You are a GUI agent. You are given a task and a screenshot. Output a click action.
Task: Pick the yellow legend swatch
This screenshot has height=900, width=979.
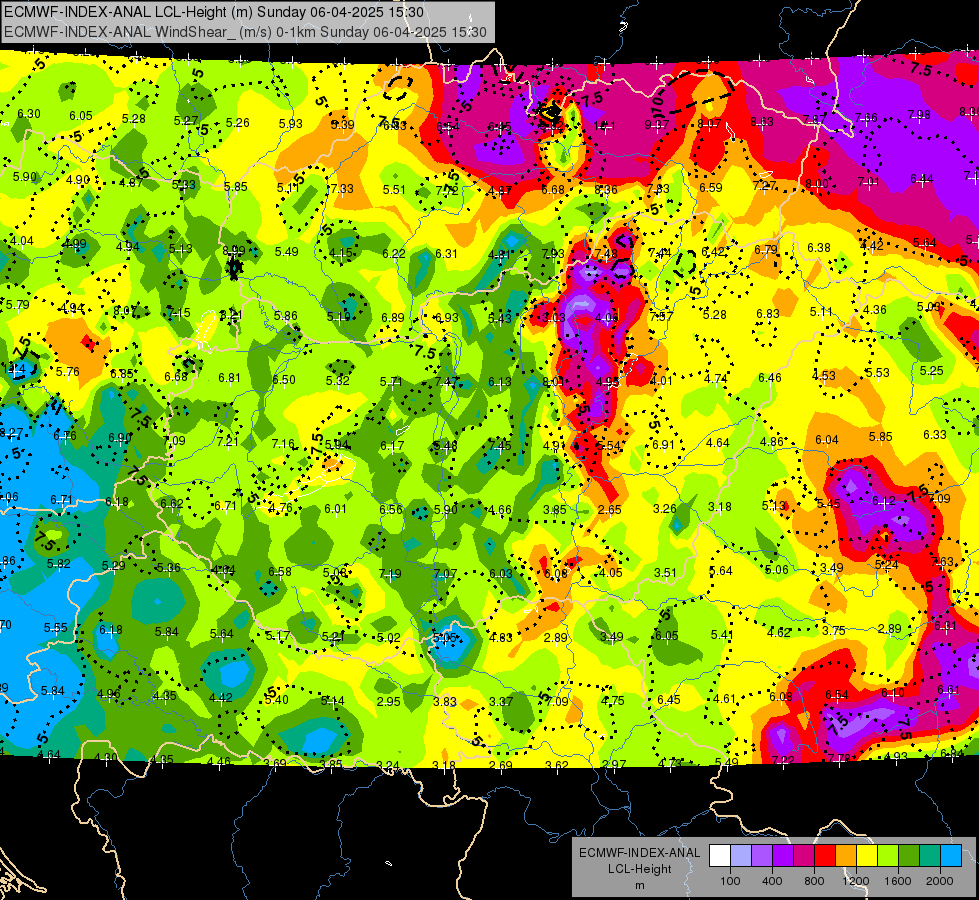(x=867, y=856)
